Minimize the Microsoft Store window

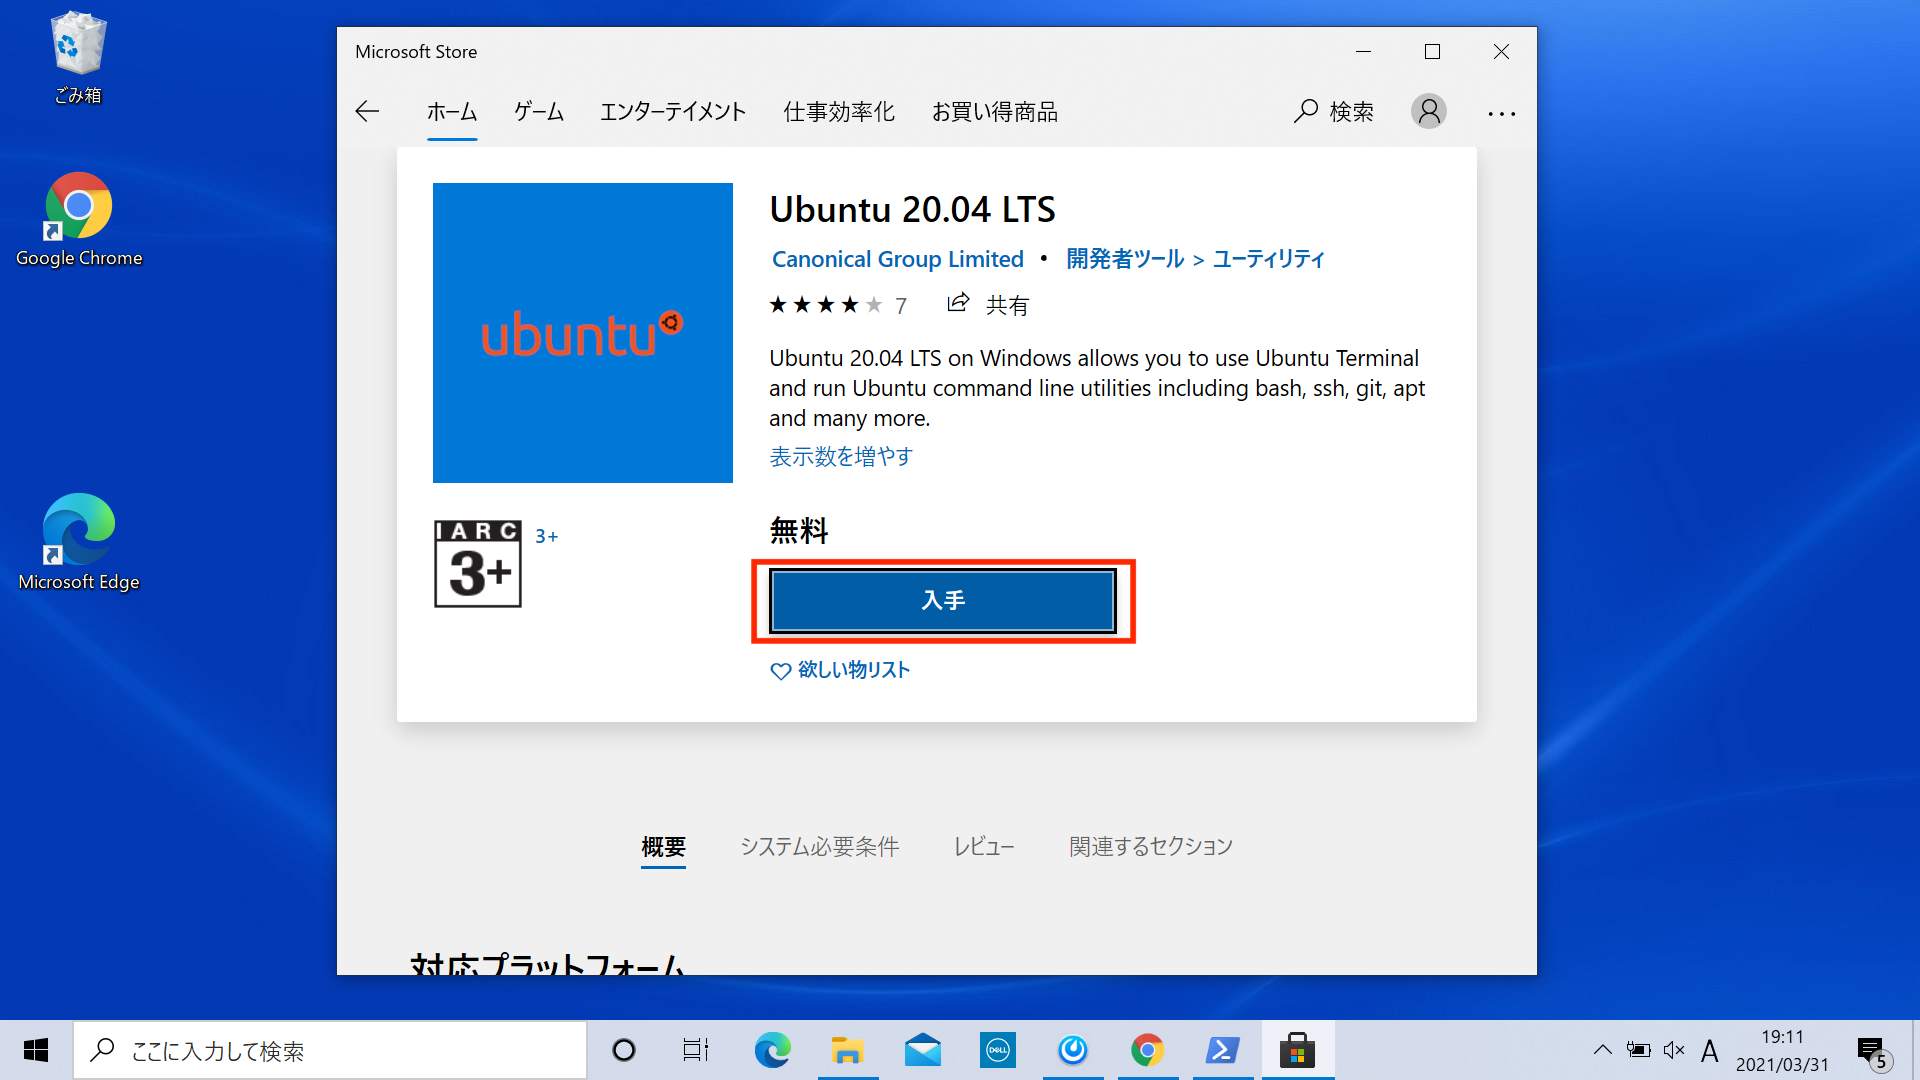point(1363,52)
